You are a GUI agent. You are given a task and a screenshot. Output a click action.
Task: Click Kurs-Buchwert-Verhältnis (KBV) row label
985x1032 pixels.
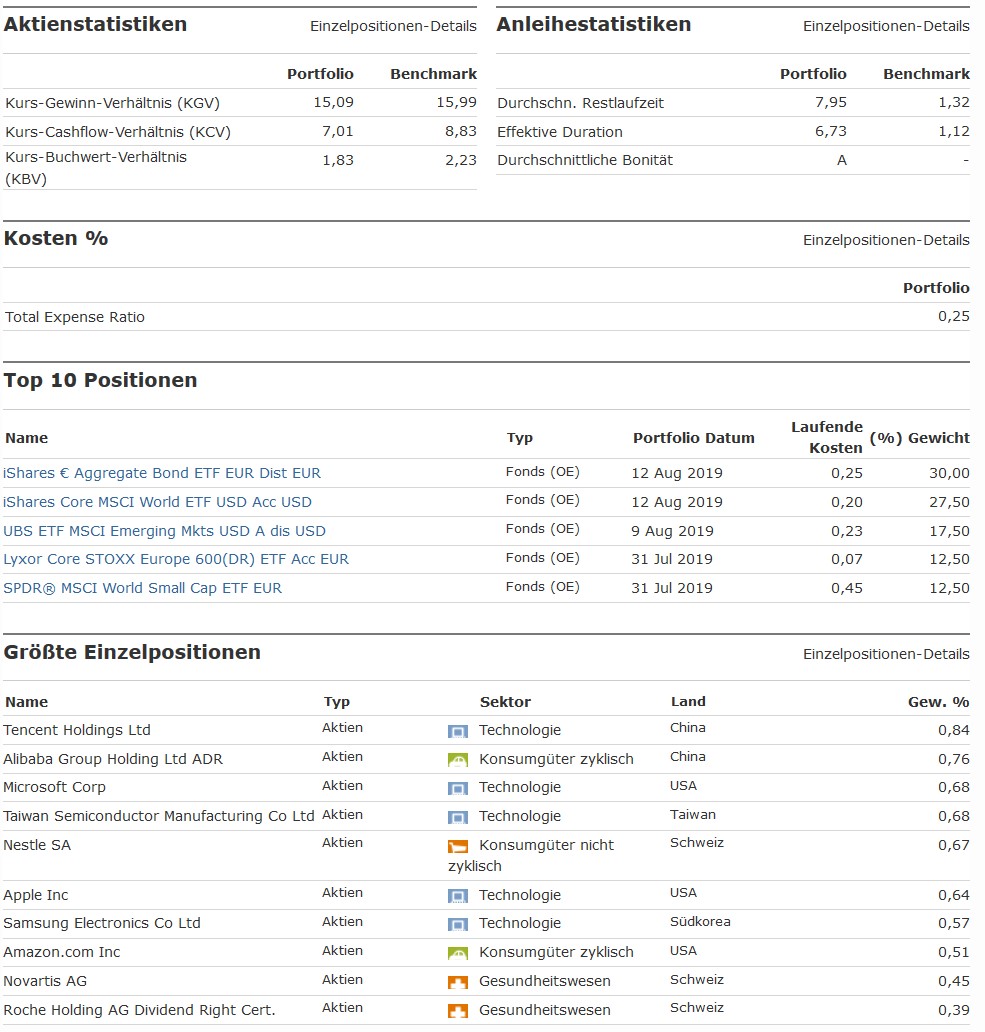pos(96,168)
